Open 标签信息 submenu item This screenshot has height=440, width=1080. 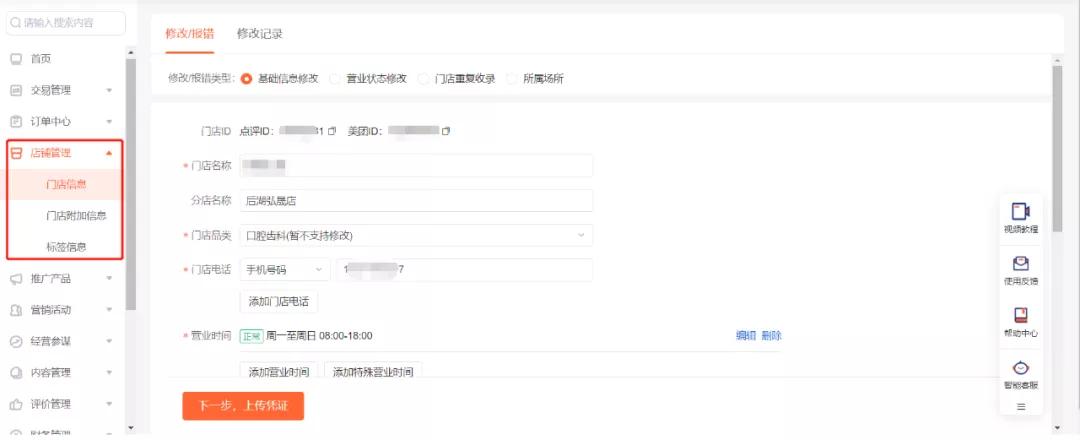[x=65, y=247]
